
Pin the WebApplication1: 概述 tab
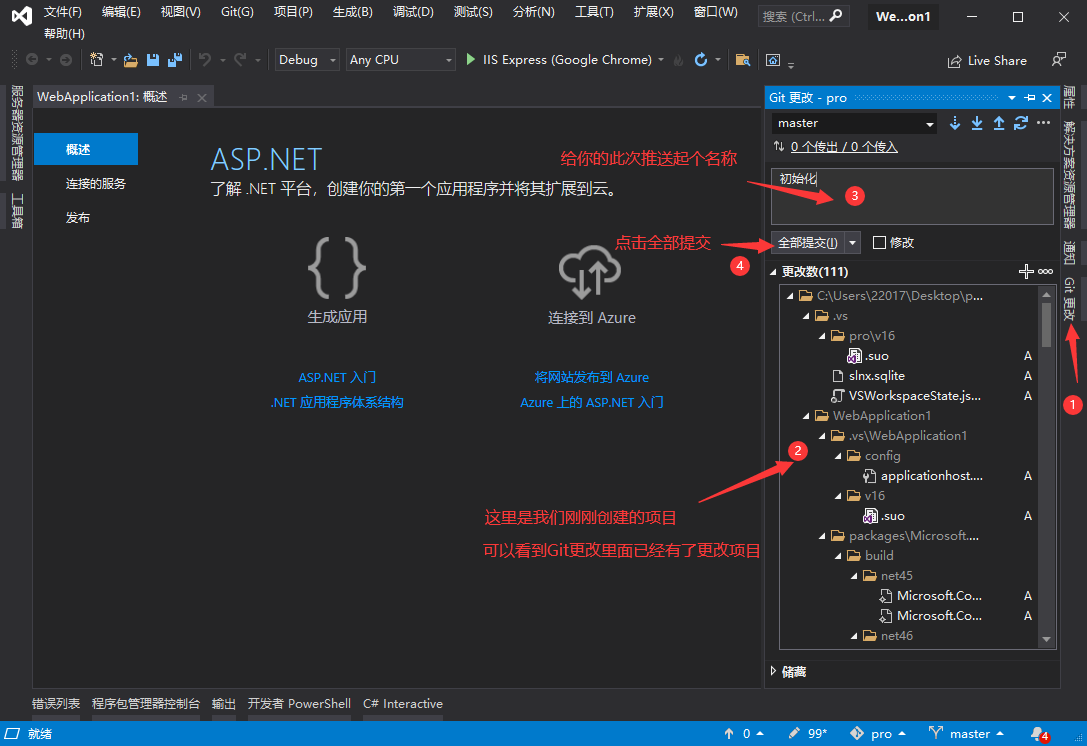(x=183, y=98)
